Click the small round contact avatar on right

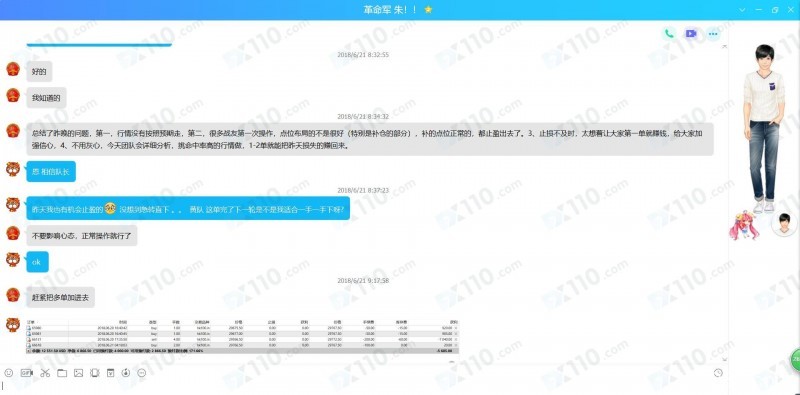tap(784, 224)
